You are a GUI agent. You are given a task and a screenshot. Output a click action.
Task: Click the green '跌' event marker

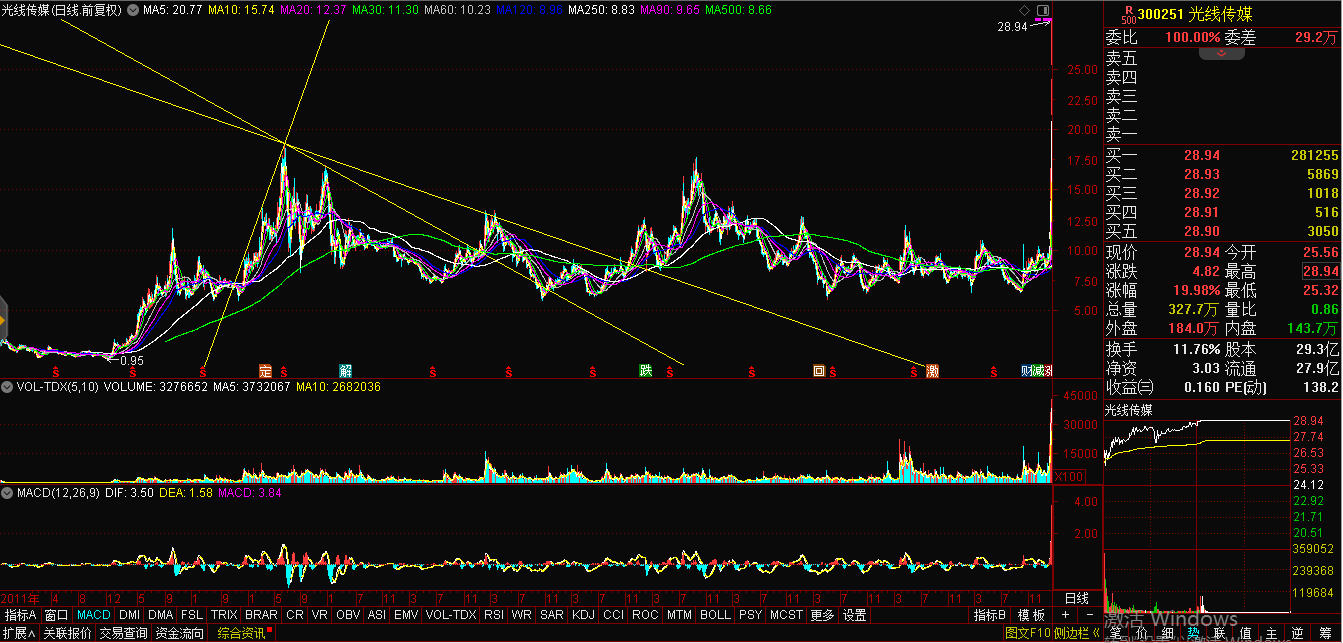click(646, 371)
